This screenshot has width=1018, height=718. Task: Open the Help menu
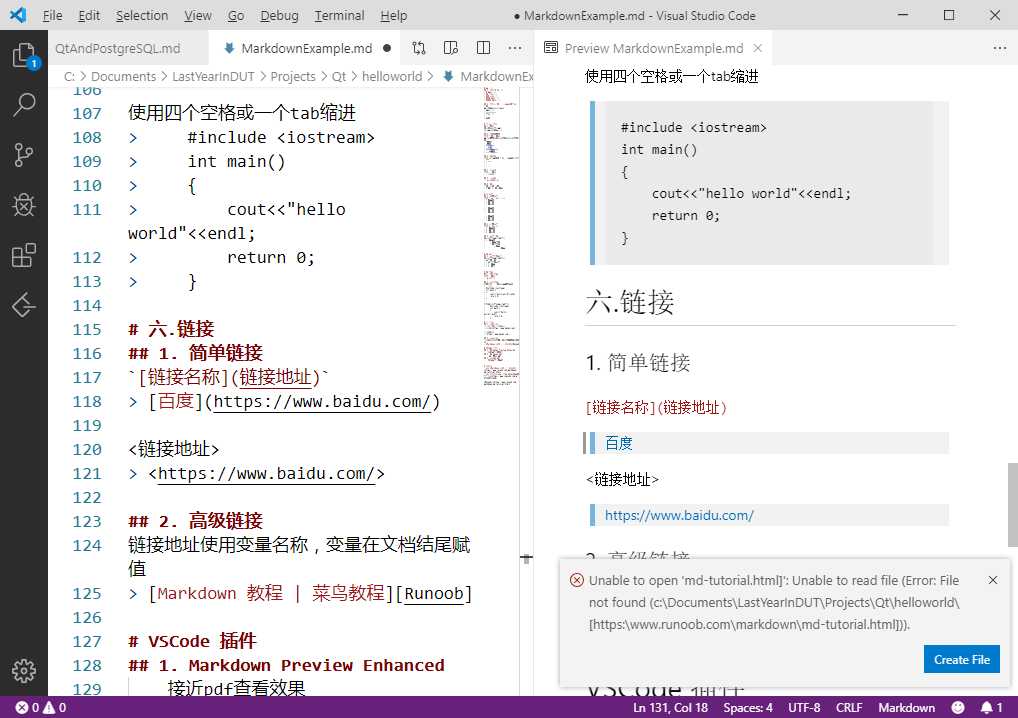coord(393,16)
